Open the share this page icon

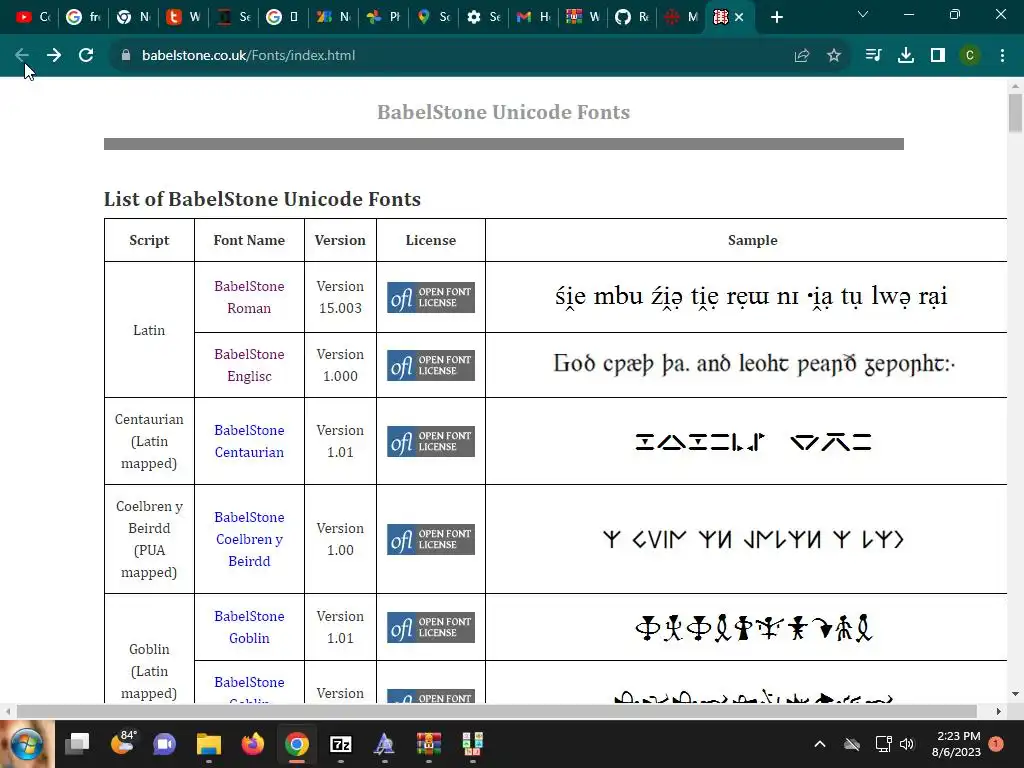802,56
